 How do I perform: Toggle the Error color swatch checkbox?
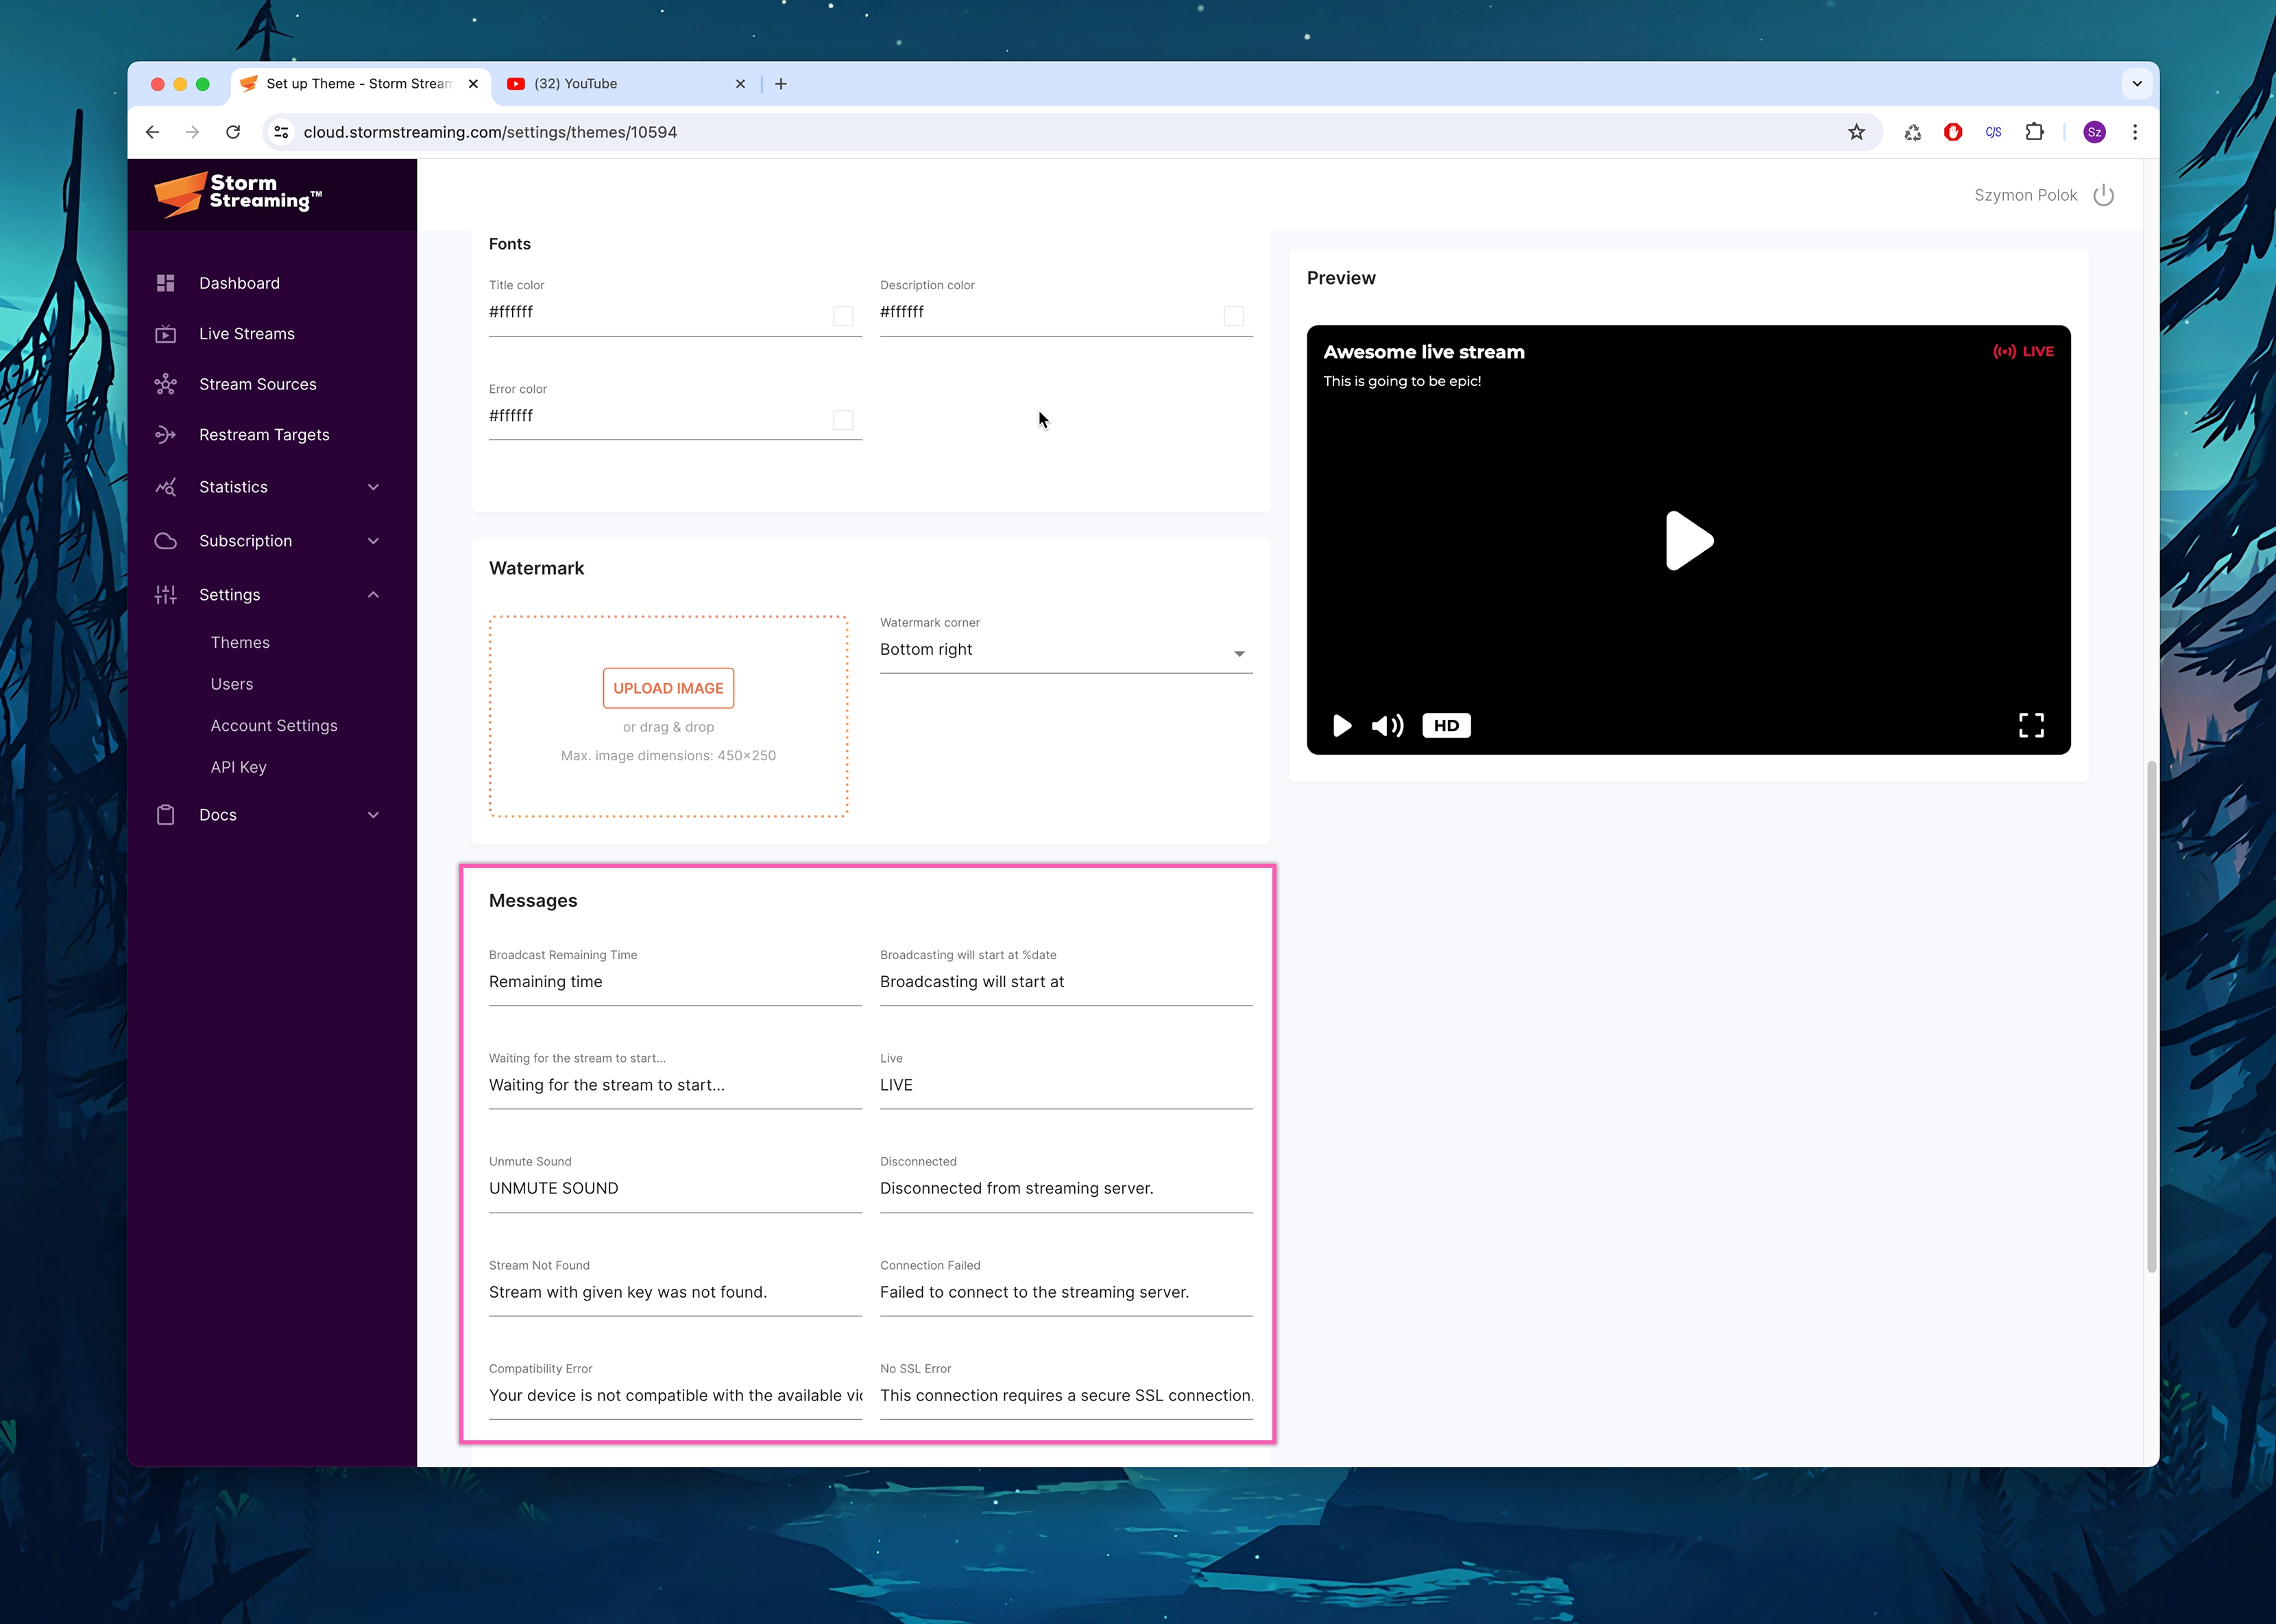pyautogui.click(x=843, y=419)
